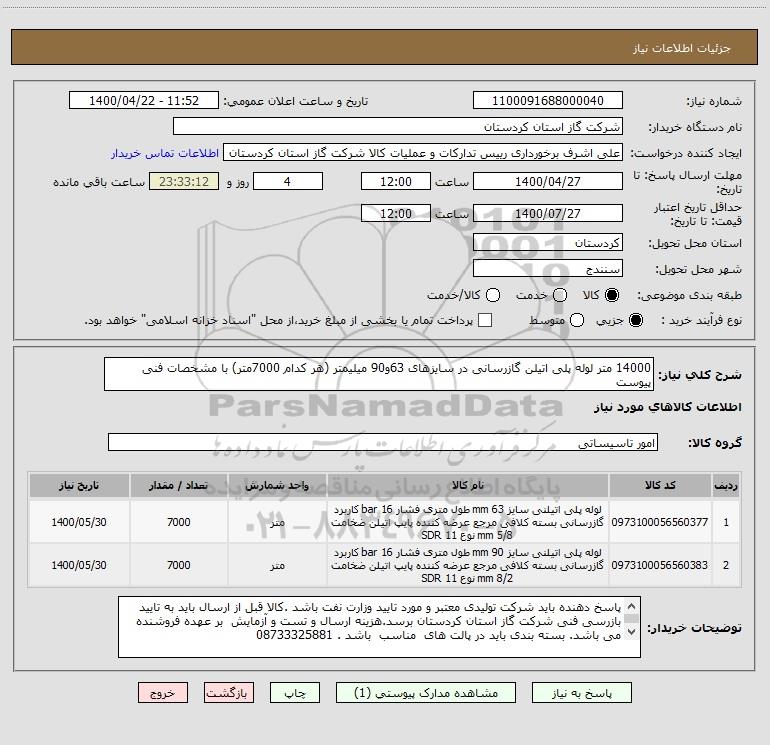Click scroll up arrow in buyer notes
Viewport: 770px width, 745px height.
coord(632,606)
